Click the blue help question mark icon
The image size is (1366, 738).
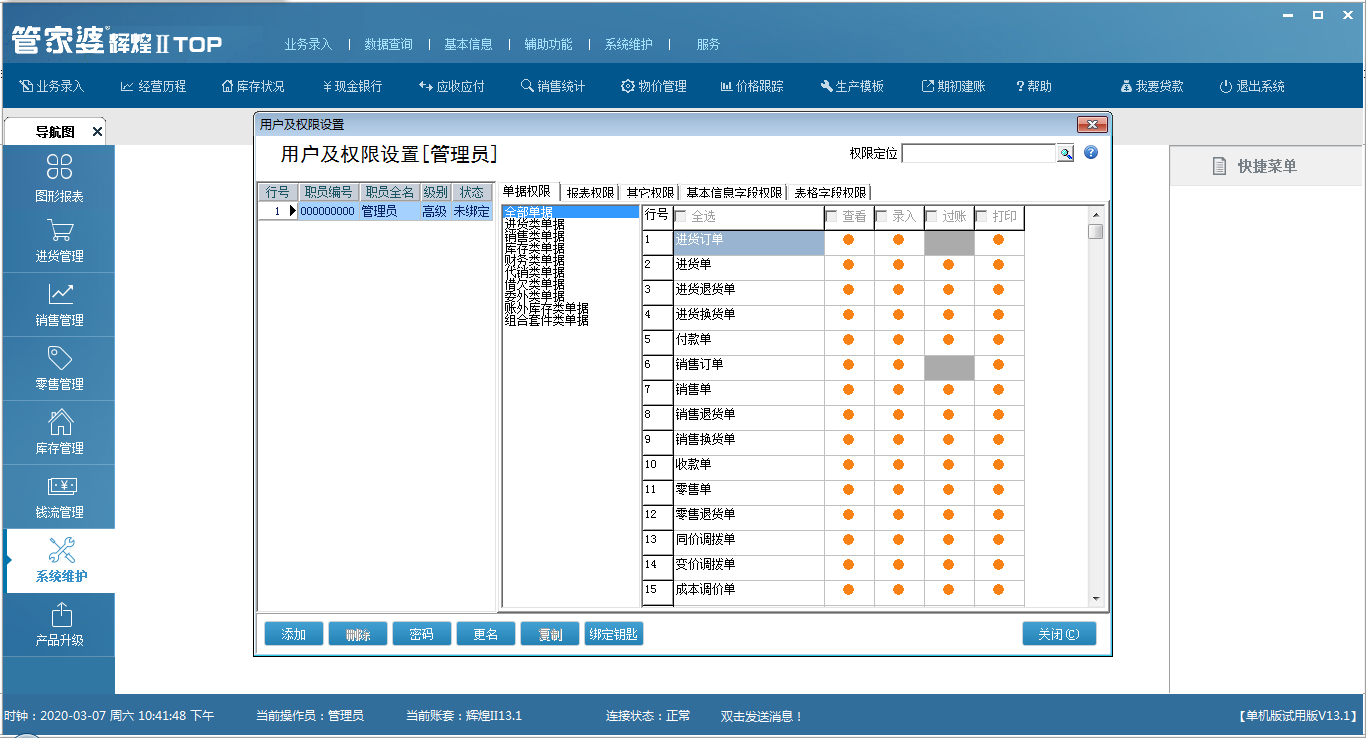1091,153
